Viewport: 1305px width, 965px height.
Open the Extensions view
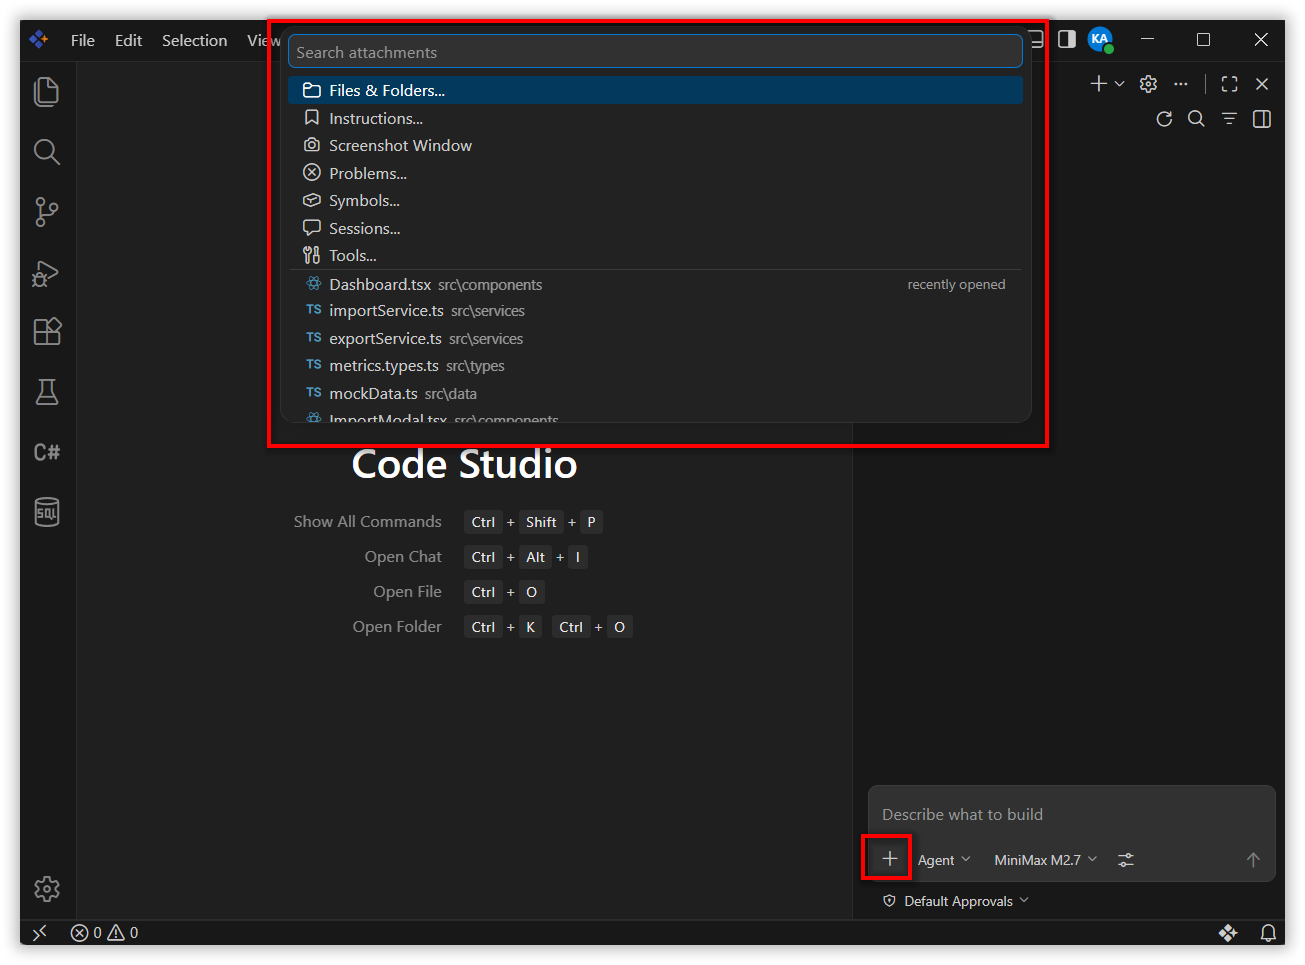coord(47,332)
